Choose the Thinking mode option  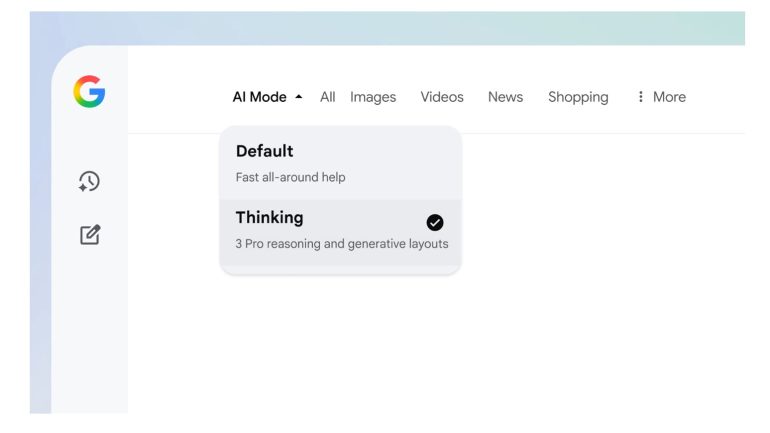pos(269,218)
